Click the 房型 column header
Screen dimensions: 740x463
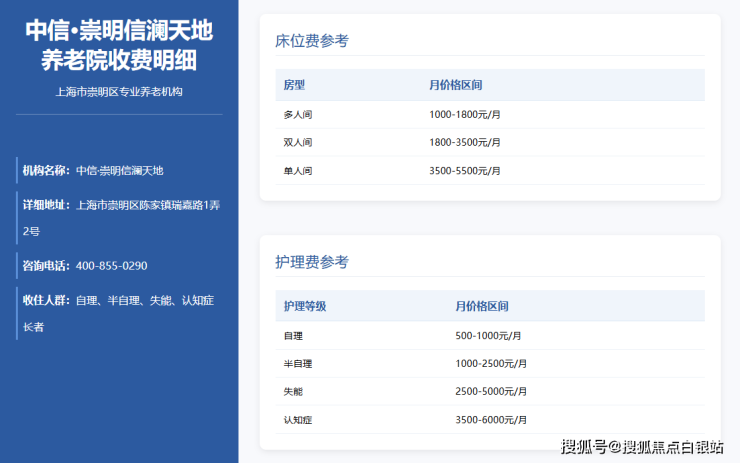pos(294,85)
